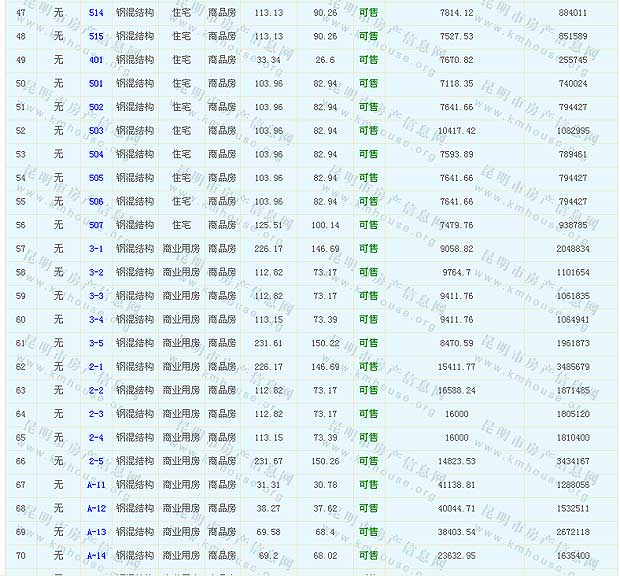Image resolution: width=620 pixels, height=576 pixels.
Task: Open room 503 details link
Action: [96, 131]
